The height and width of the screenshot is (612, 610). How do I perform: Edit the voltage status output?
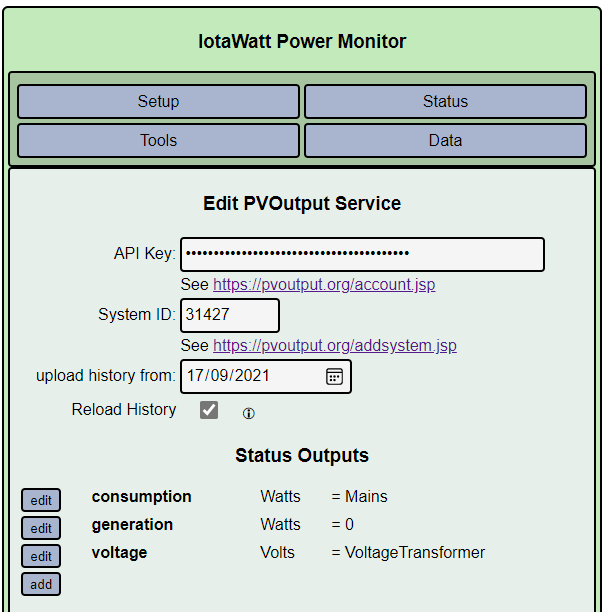tap(41, 556)
